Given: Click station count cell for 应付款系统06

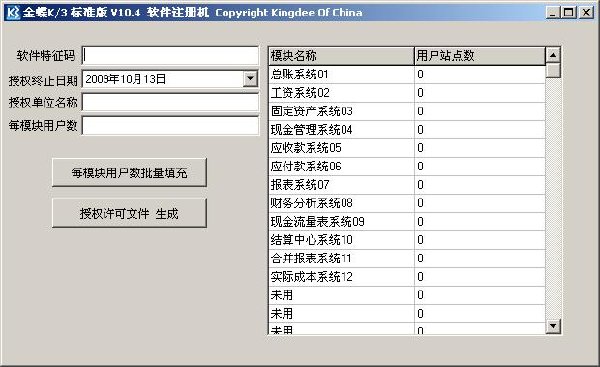Looking at the screenshot, I should click(480, 166).
